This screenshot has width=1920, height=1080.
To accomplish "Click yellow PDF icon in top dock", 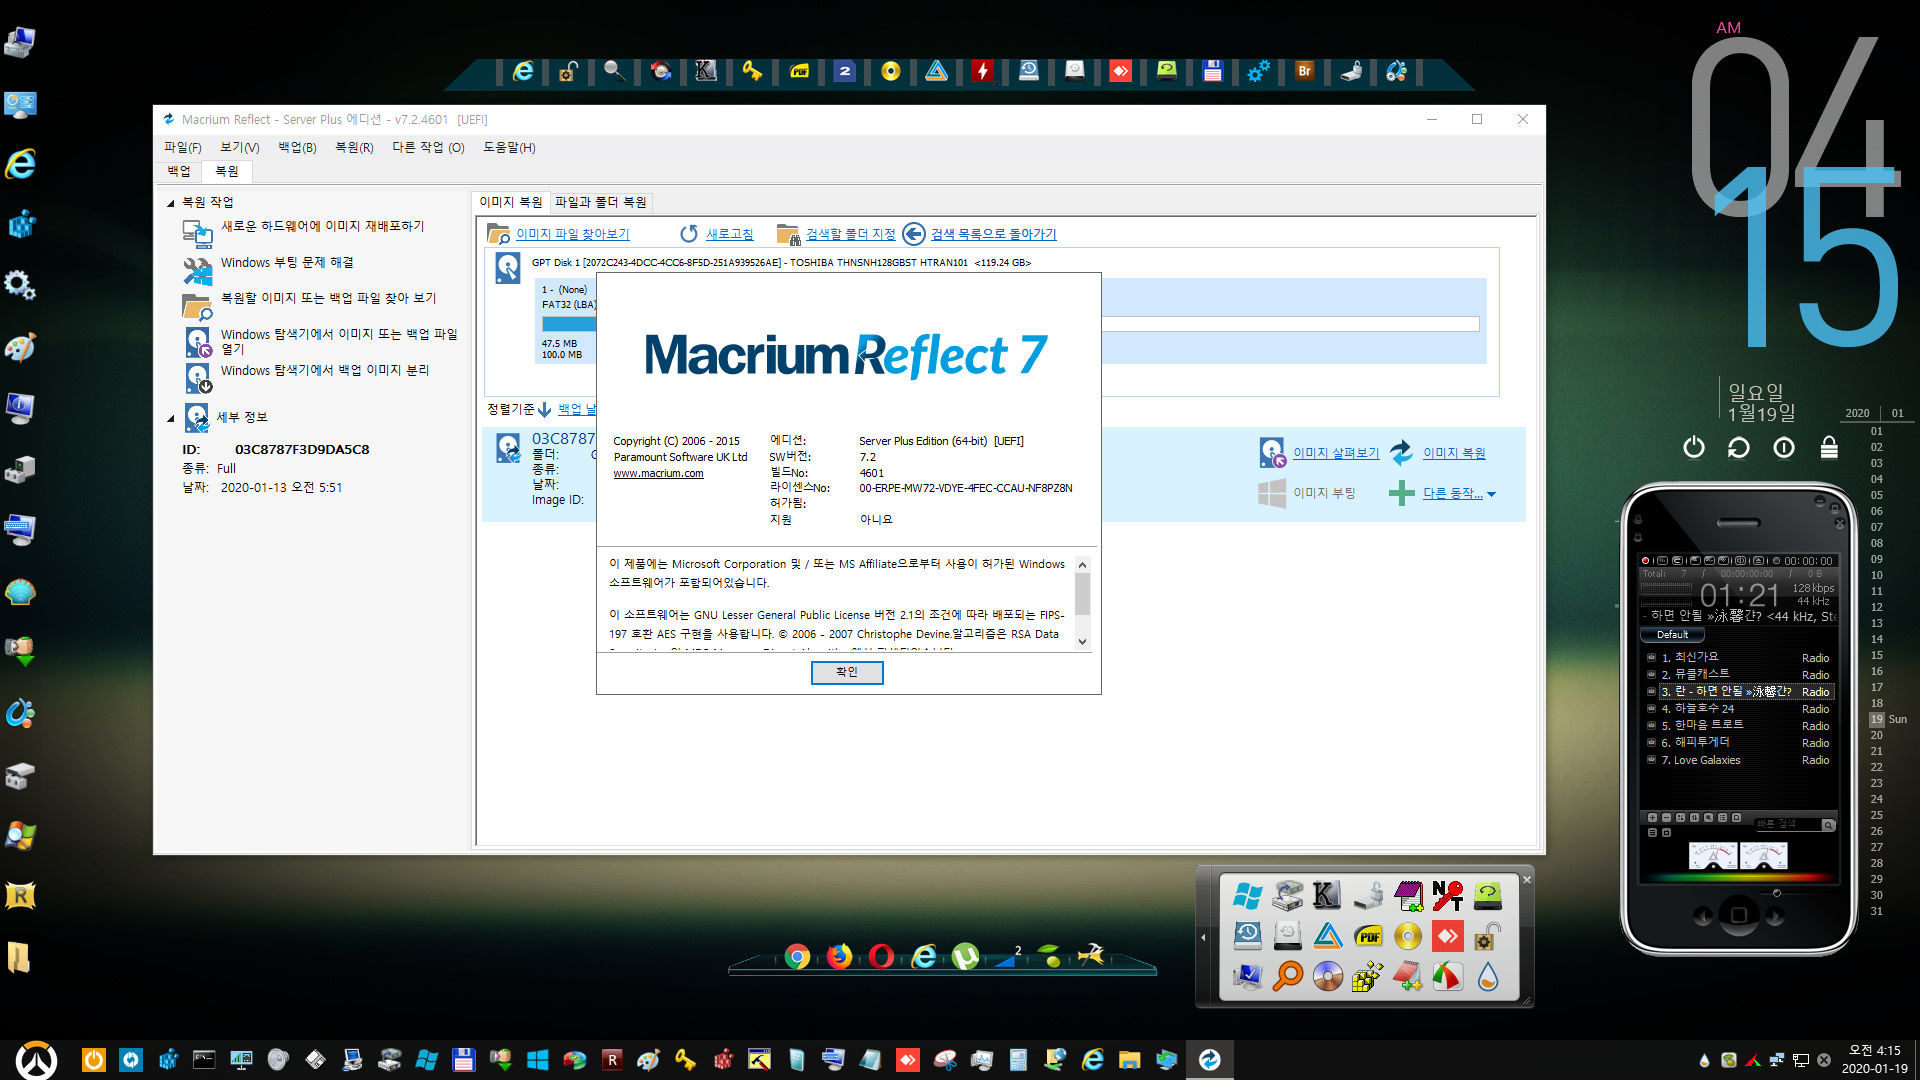I will click(x=799, y=71).
